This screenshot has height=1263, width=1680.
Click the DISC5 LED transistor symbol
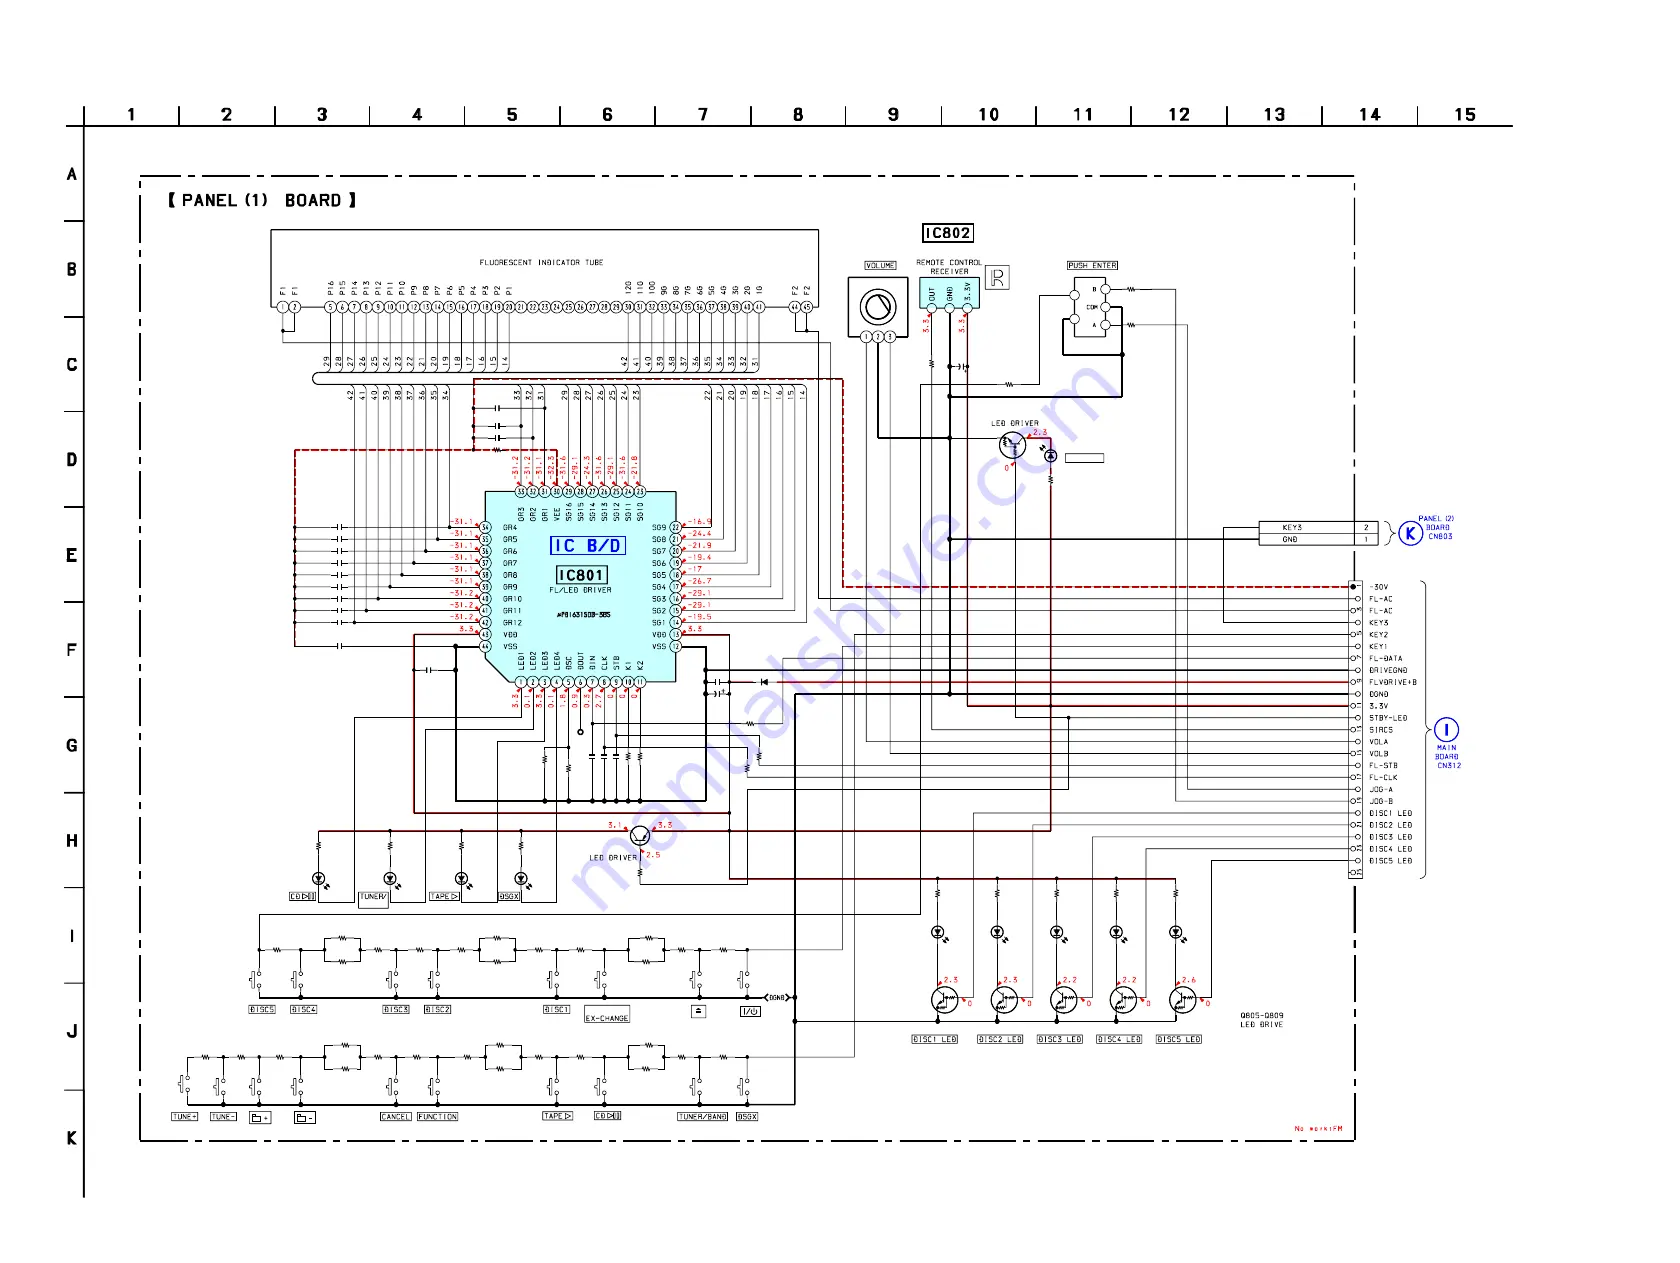point(1182,999)
